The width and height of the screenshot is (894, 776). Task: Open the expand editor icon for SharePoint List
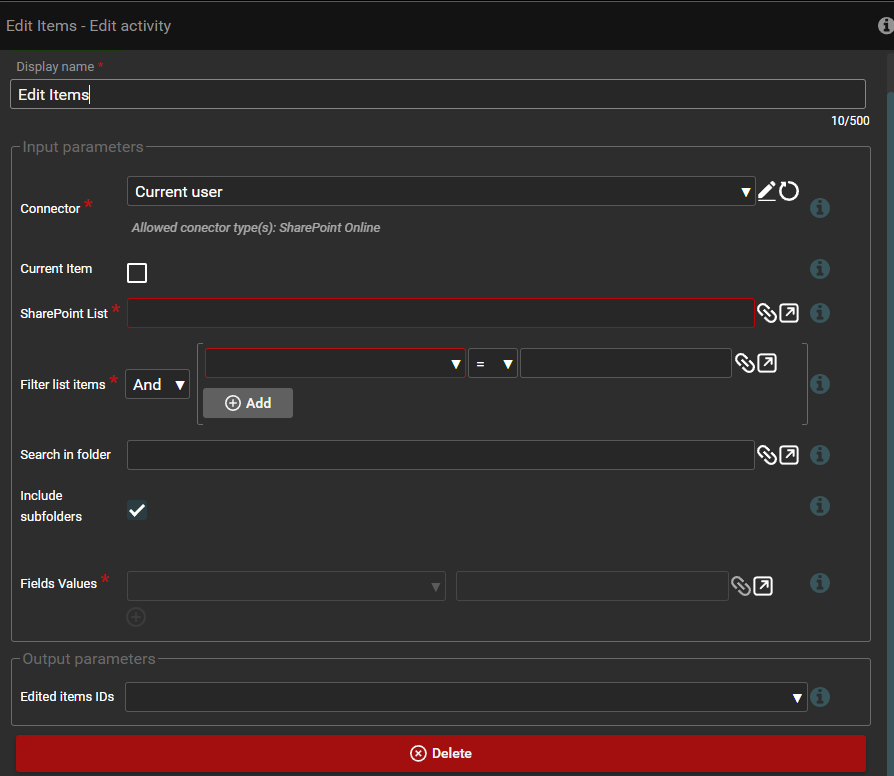(x=789, y=313)
